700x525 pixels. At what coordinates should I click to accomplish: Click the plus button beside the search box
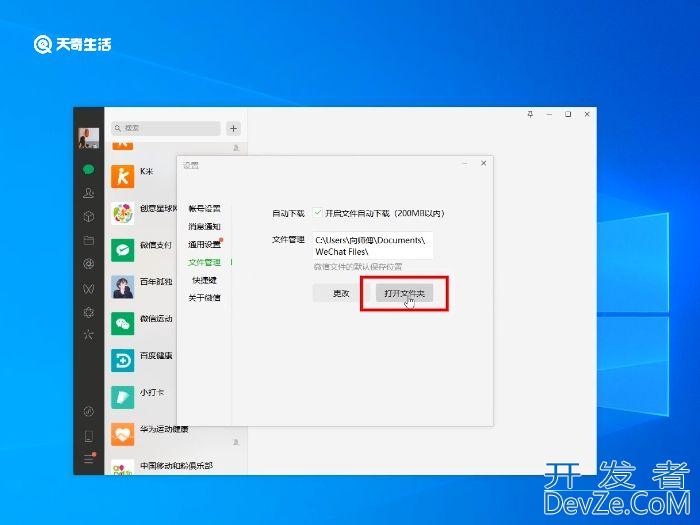click(233, 129)
